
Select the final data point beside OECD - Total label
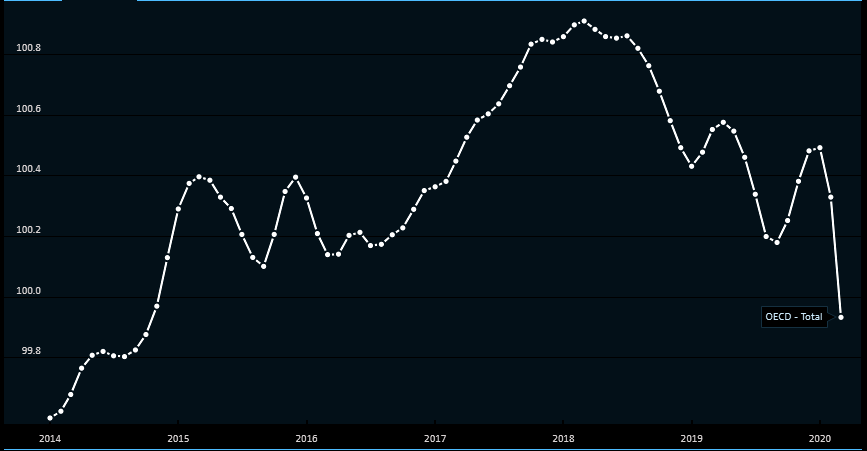click(x=841, y=317)
